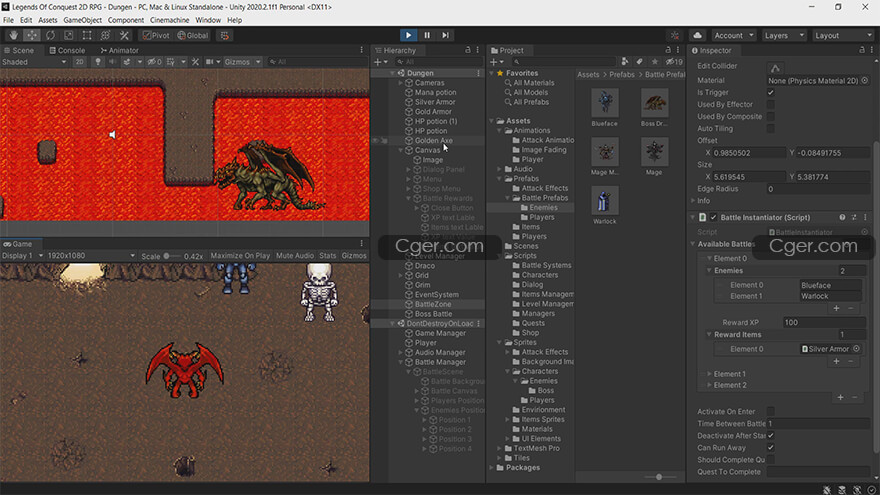
Task: Open Shaded draw mode dropdown
Action: pyautogui.click(x=34, y=62)
